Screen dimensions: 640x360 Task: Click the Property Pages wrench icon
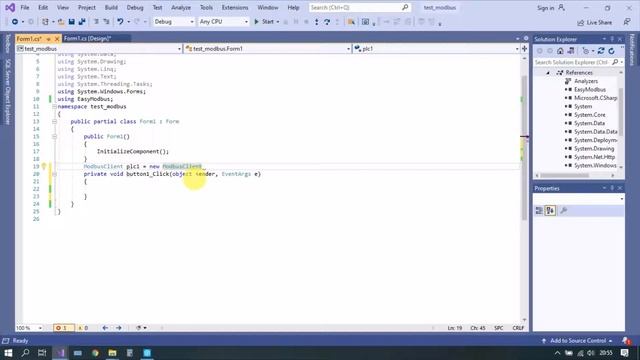click(x=564, y=211)
